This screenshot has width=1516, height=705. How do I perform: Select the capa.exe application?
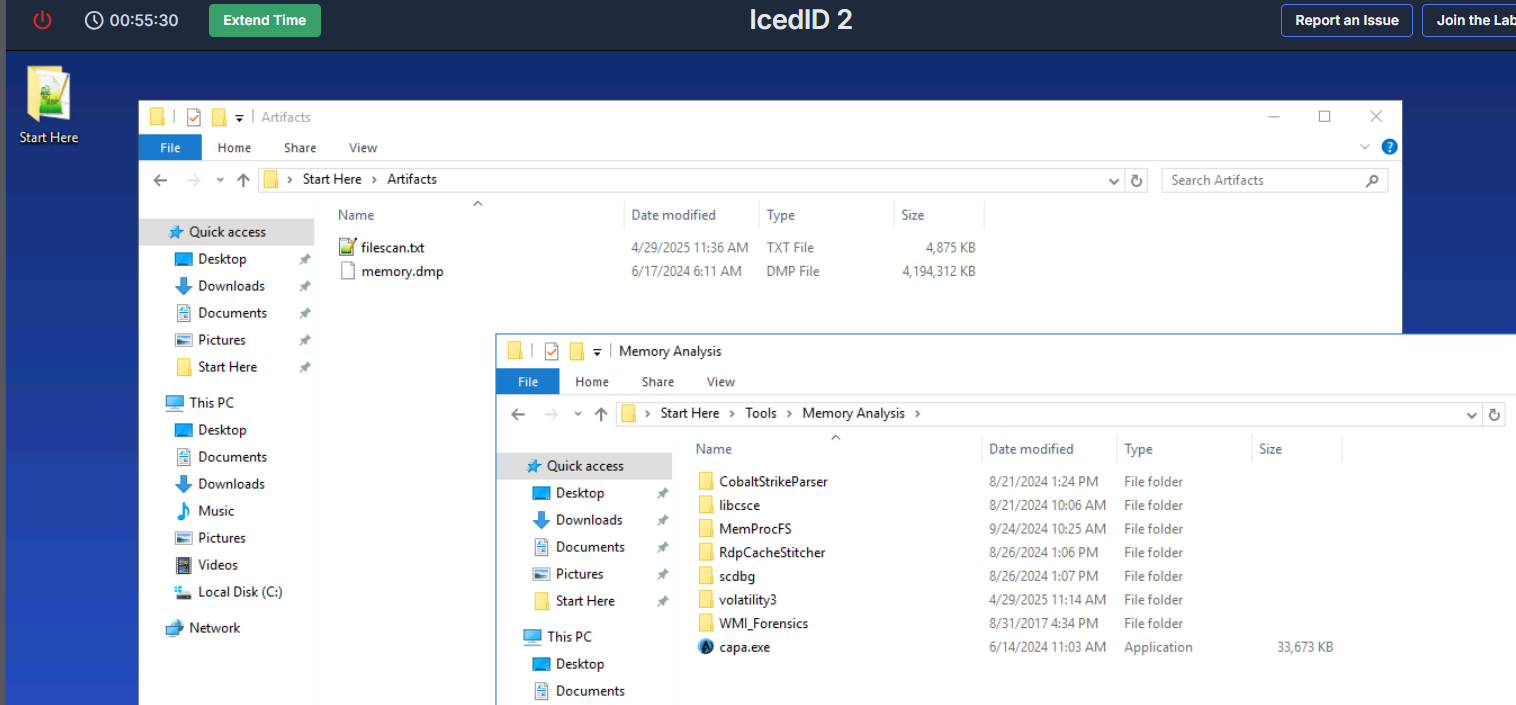click(x=745, y=647)
